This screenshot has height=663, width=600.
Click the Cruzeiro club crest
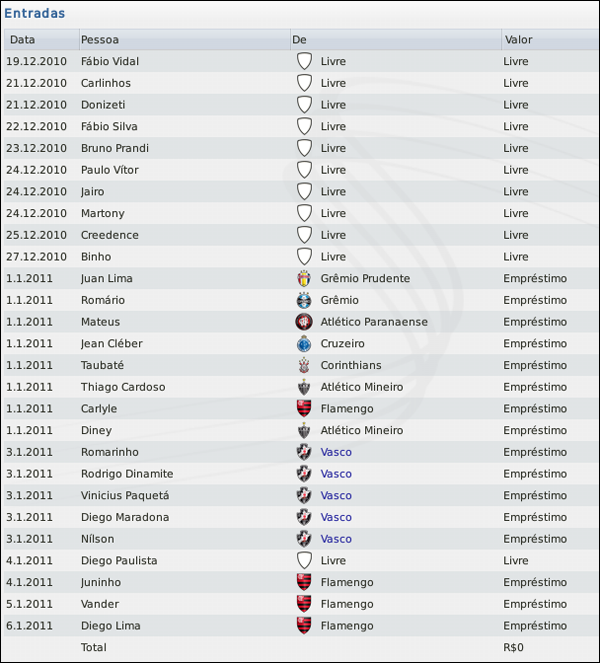coord(304,344)
